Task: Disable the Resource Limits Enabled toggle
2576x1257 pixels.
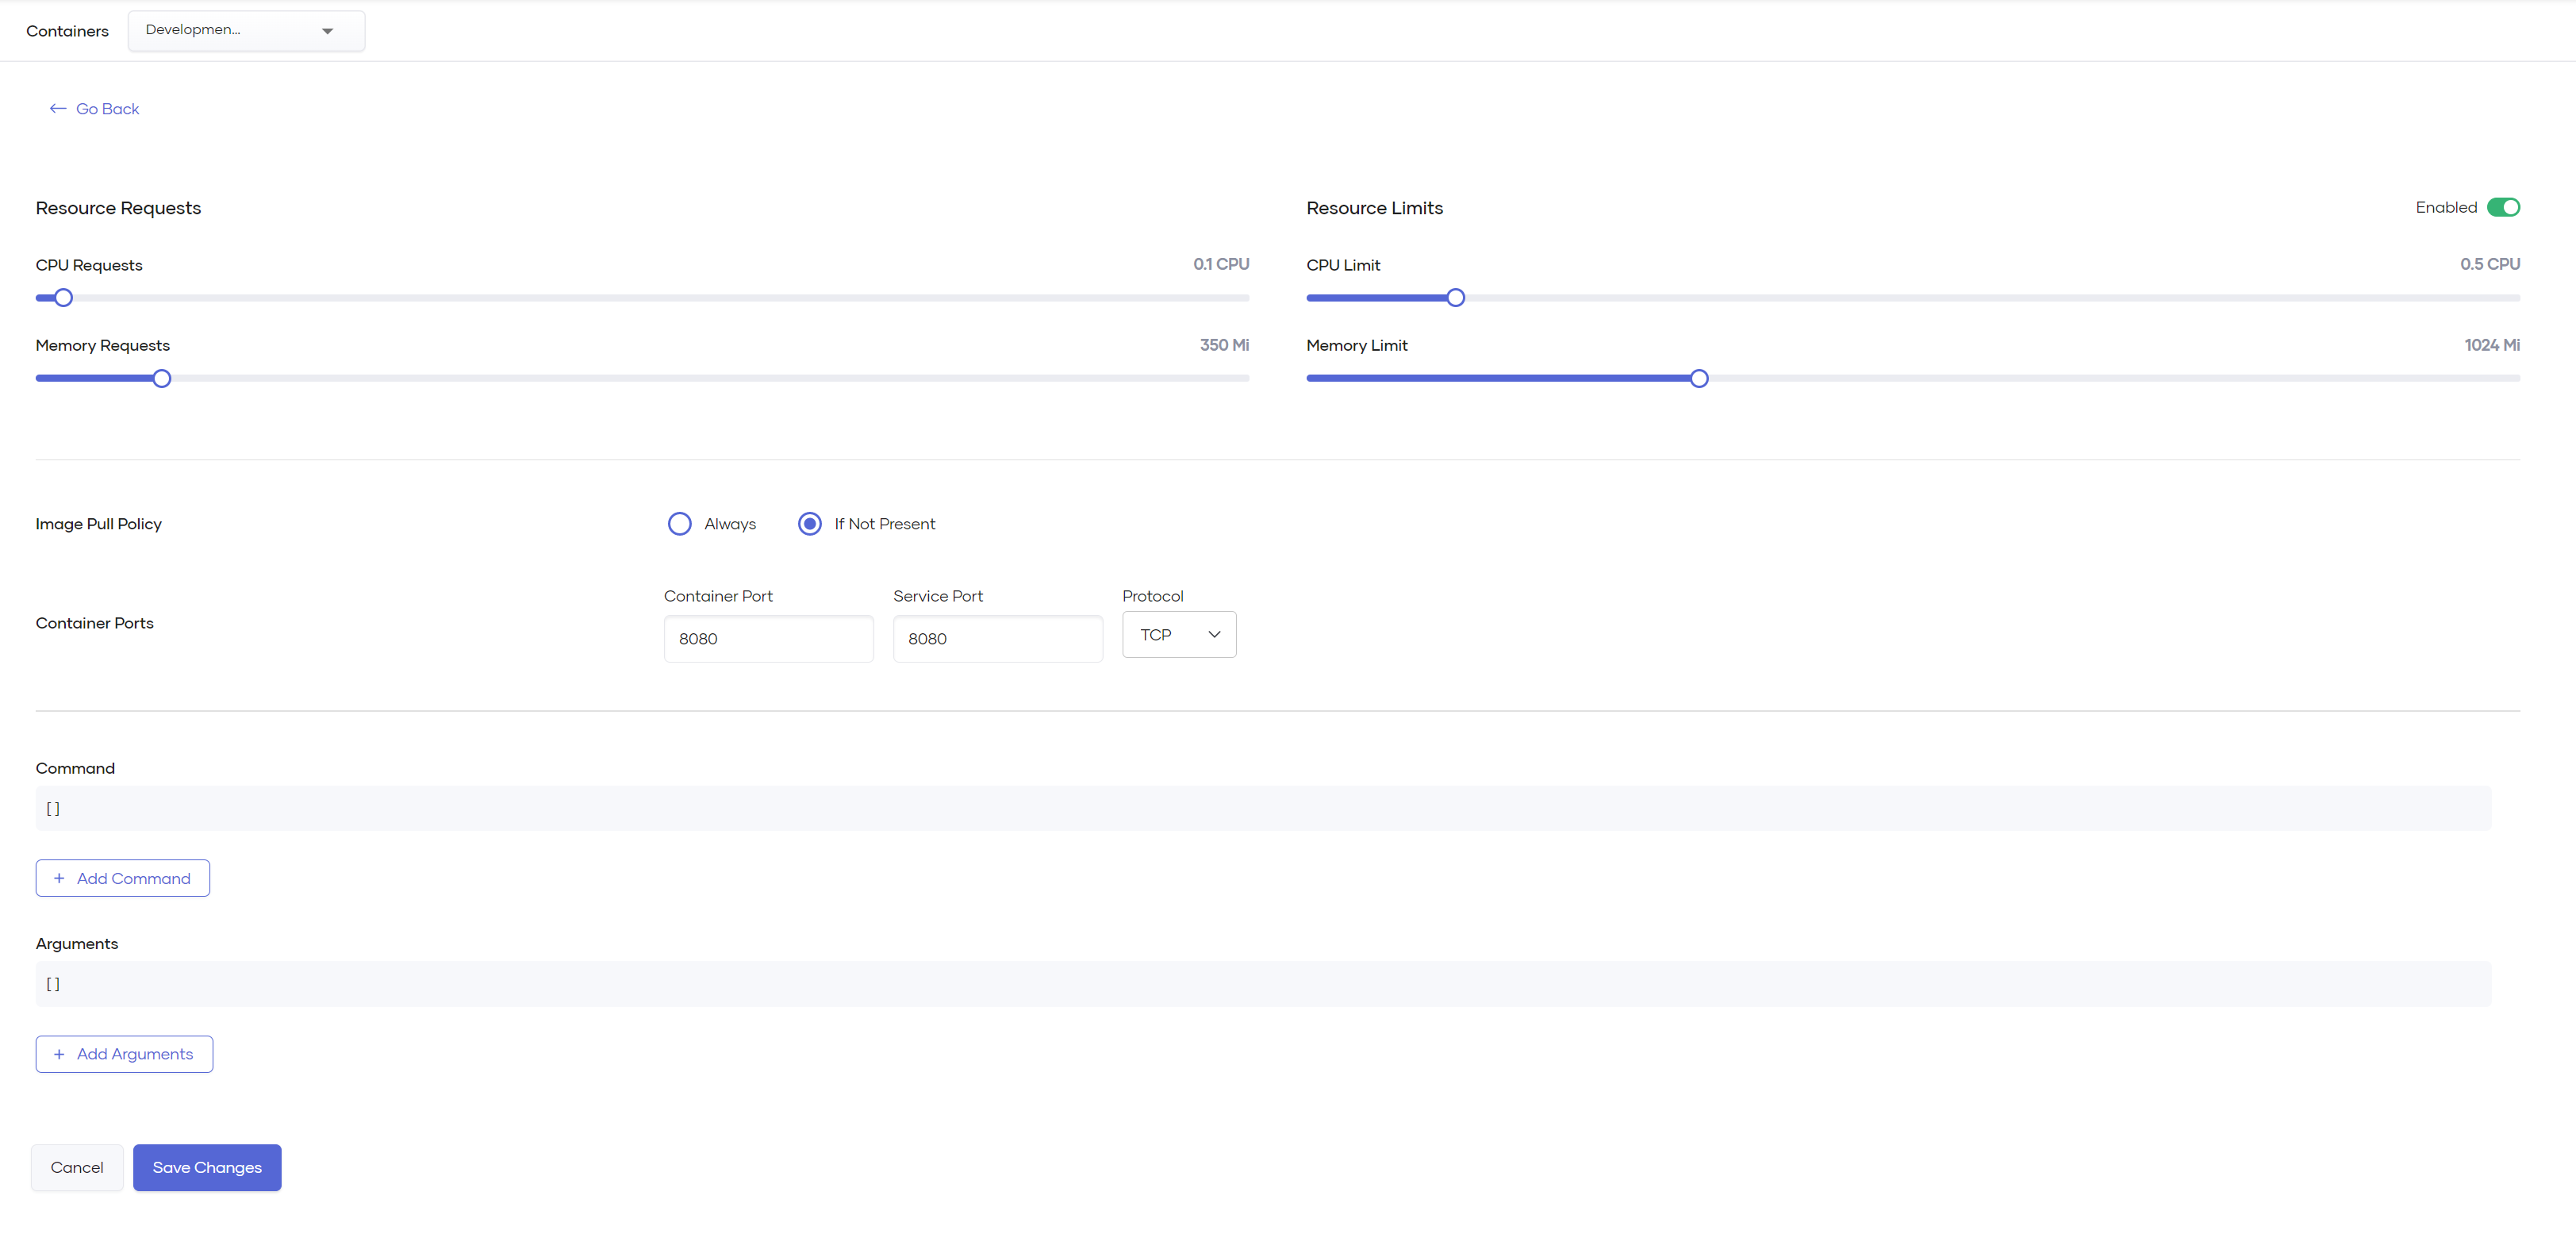Action: tap(2503, 207)
